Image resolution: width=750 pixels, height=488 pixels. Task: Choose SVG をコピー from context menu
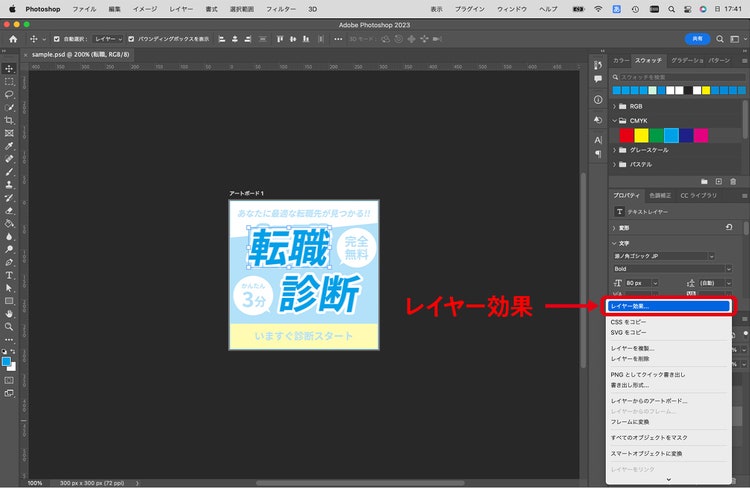(x=668, y=333)
